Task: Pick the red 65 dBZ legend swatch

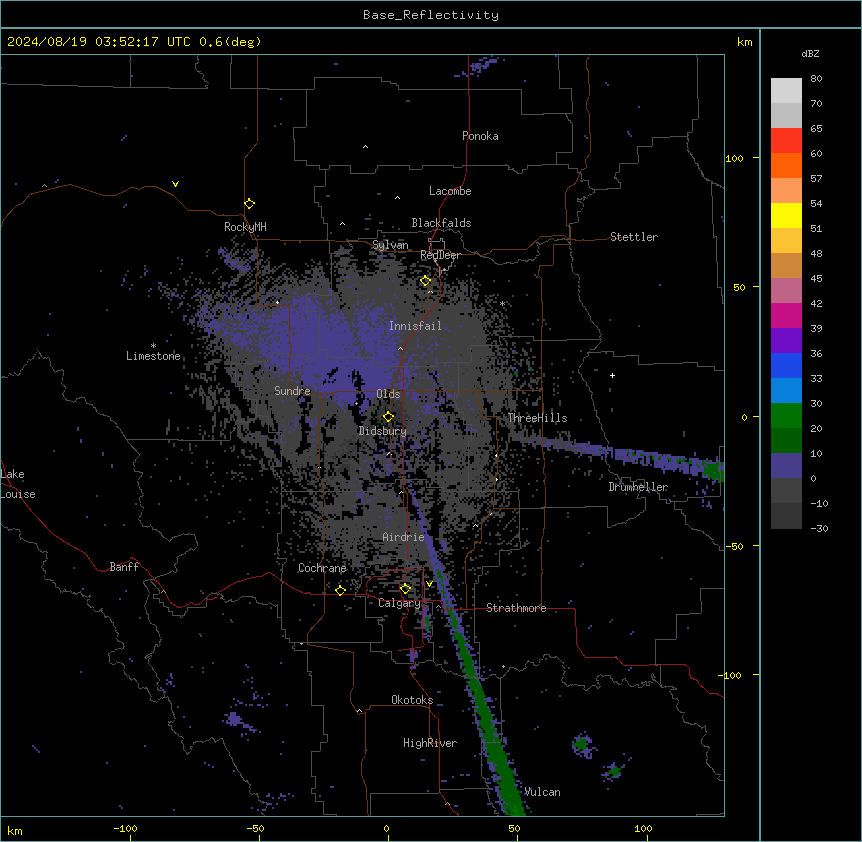Action: [786, 140]
